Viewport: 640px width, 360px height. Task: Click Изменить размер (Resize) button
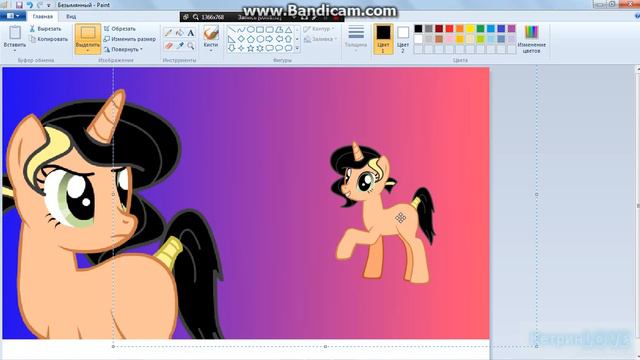pos(130,39)
